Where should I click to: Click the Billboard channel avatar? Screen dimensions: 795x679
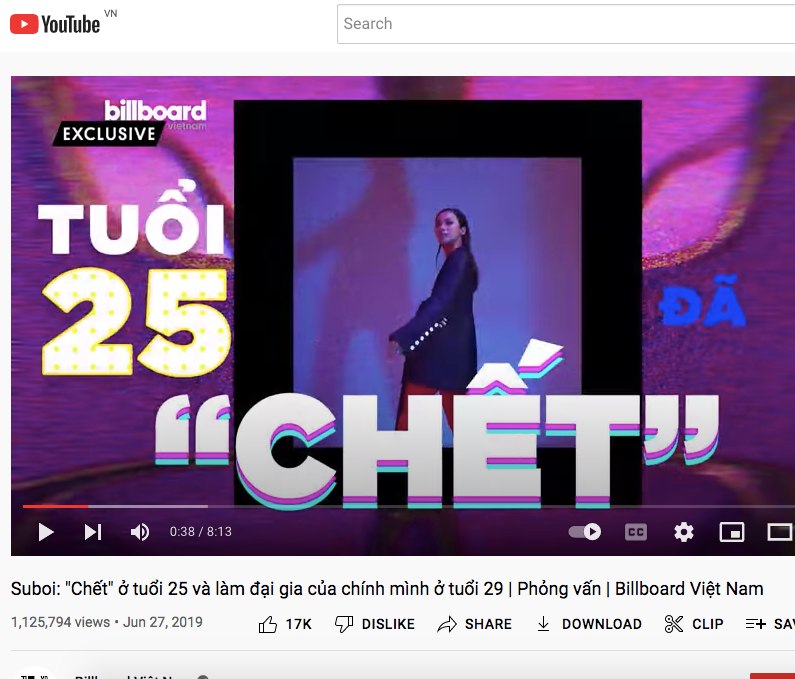(34, 675)
